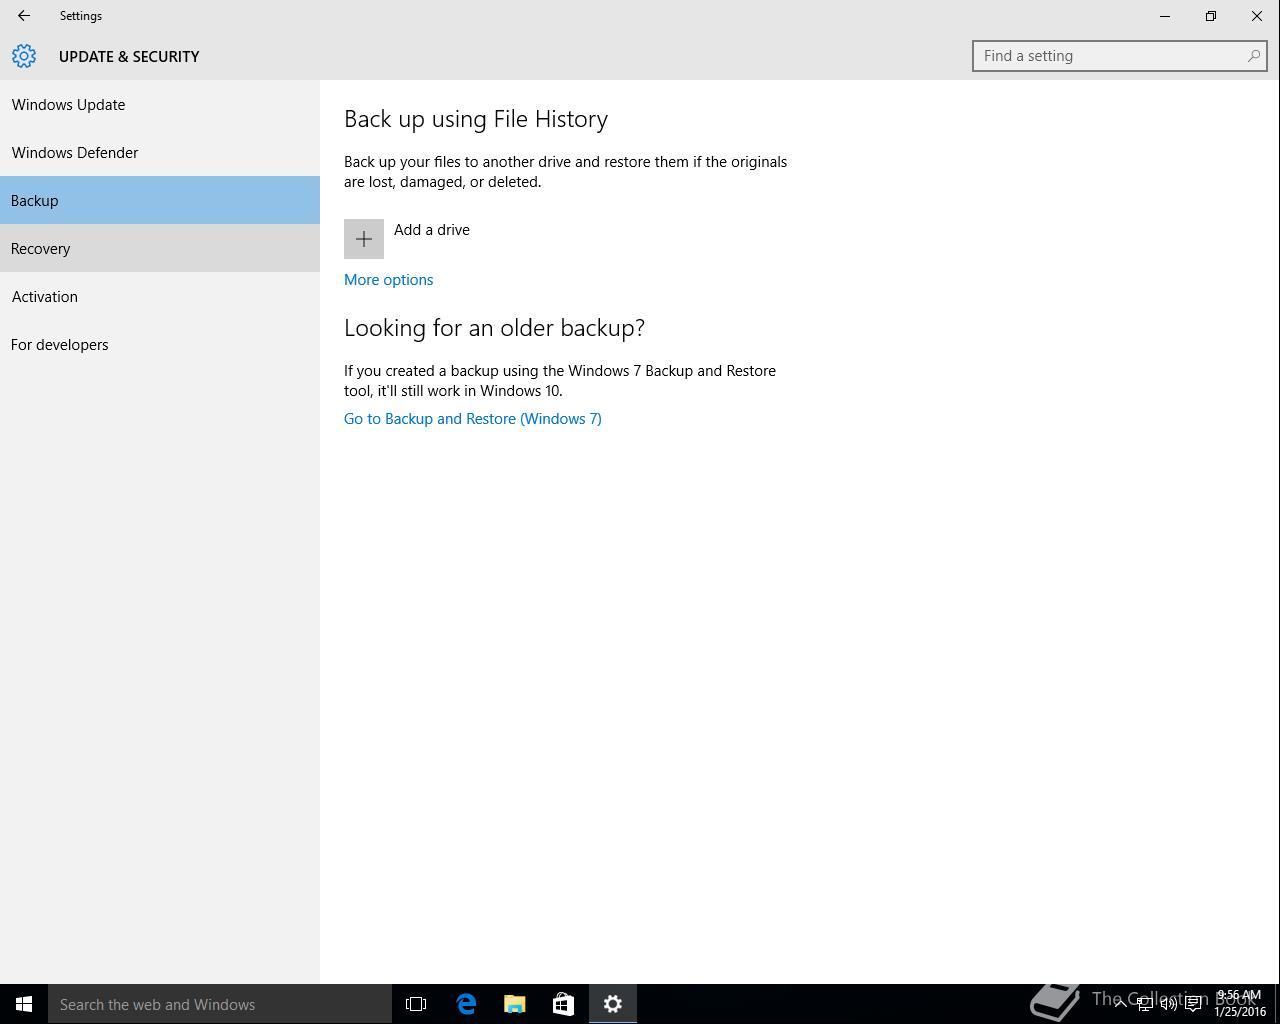Click the Search the web and Windows box
The width and height of the screenshot is (1280, 1024).
pyautogui.click(x=220, y=1004)
